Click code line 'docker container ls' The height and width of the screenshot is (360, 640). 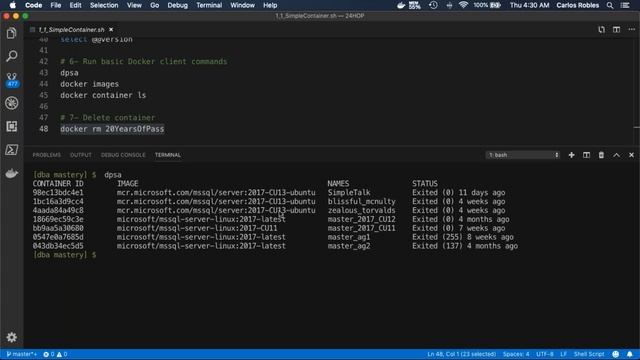click(103, 95)
